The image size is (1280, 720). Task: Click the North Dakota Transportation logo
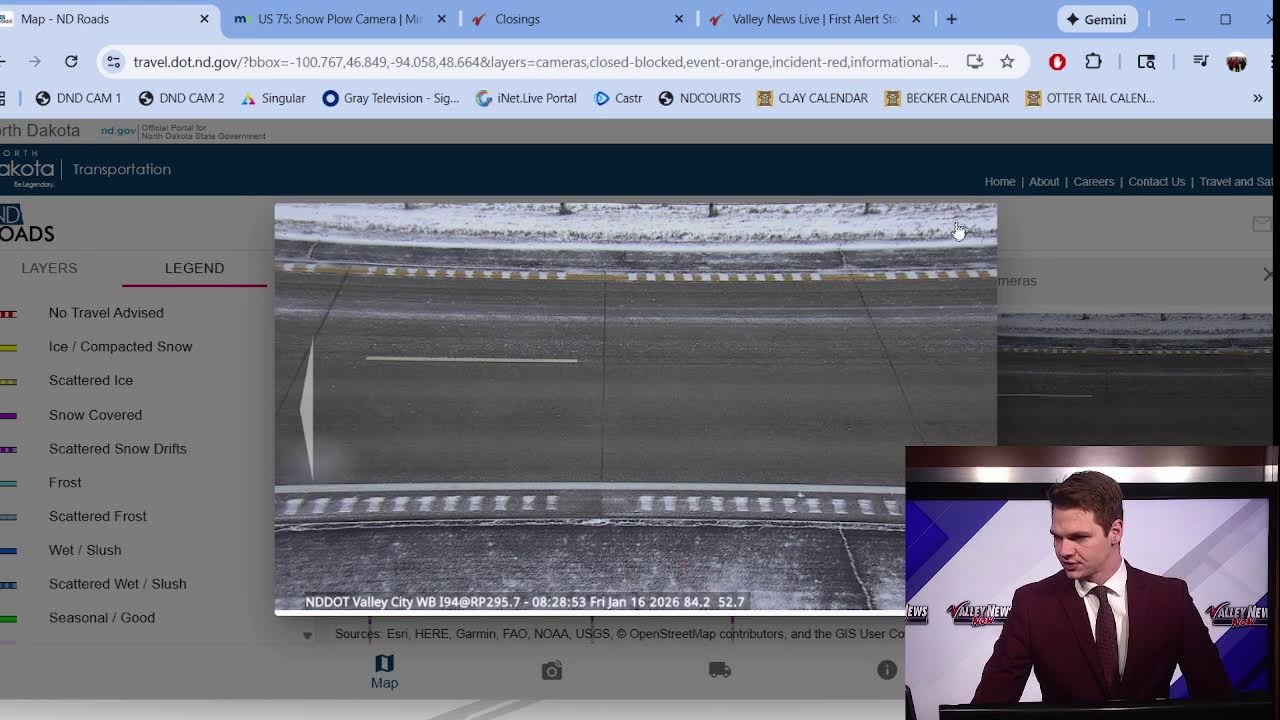(x=85, y=169)
